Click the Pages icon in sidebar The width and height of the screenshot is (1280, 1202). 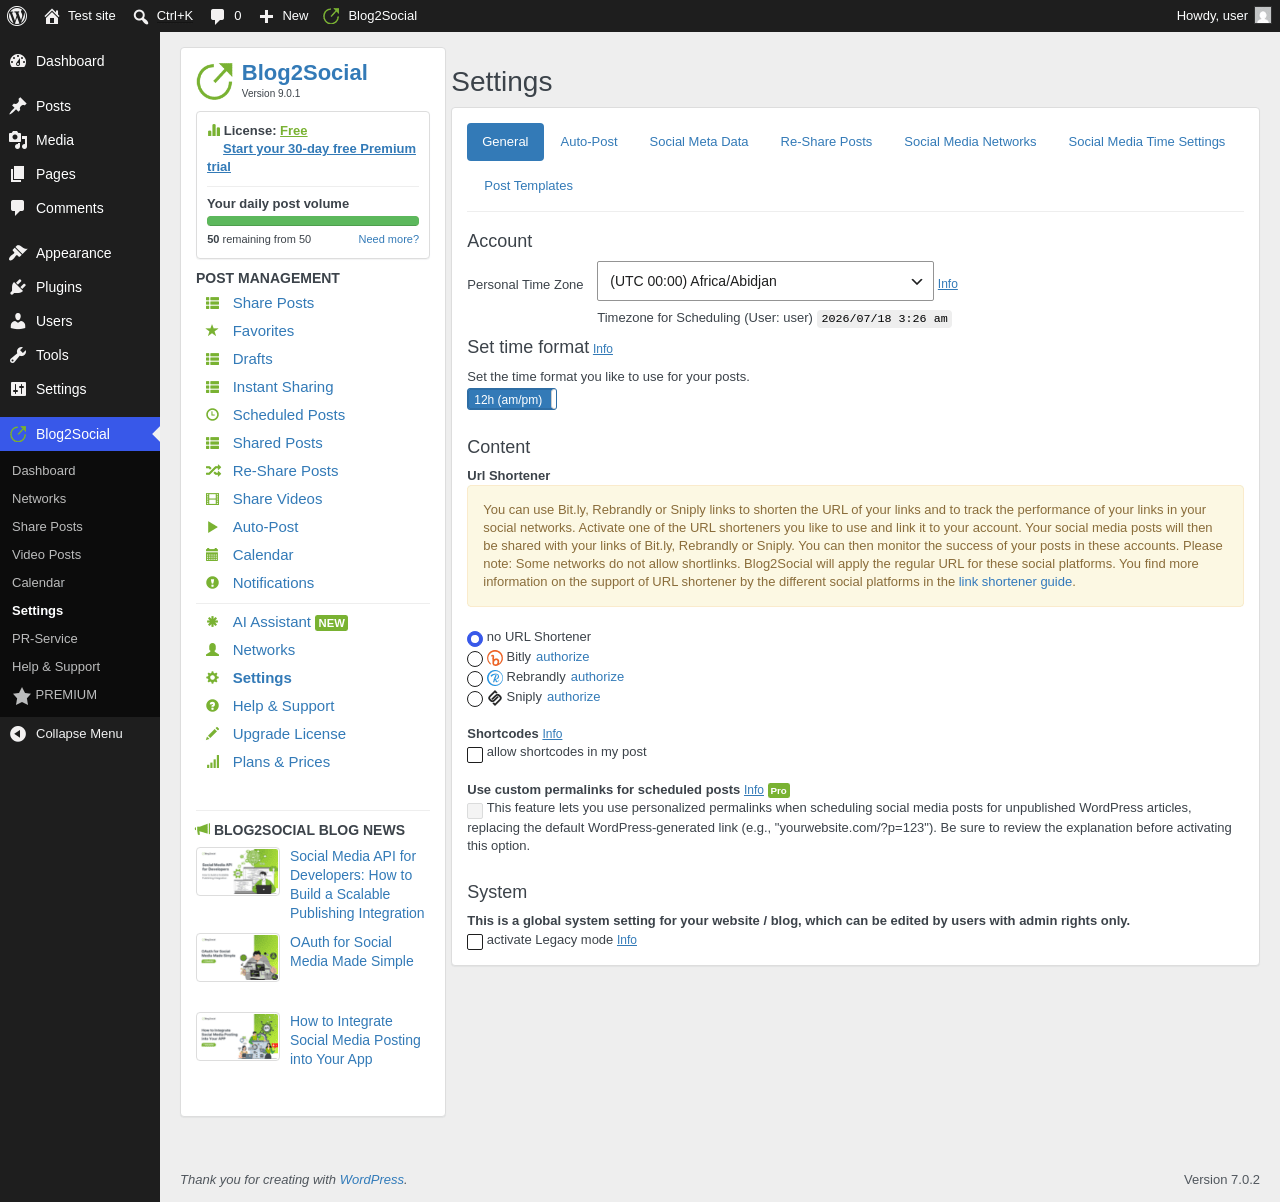[x=18, y=174]
